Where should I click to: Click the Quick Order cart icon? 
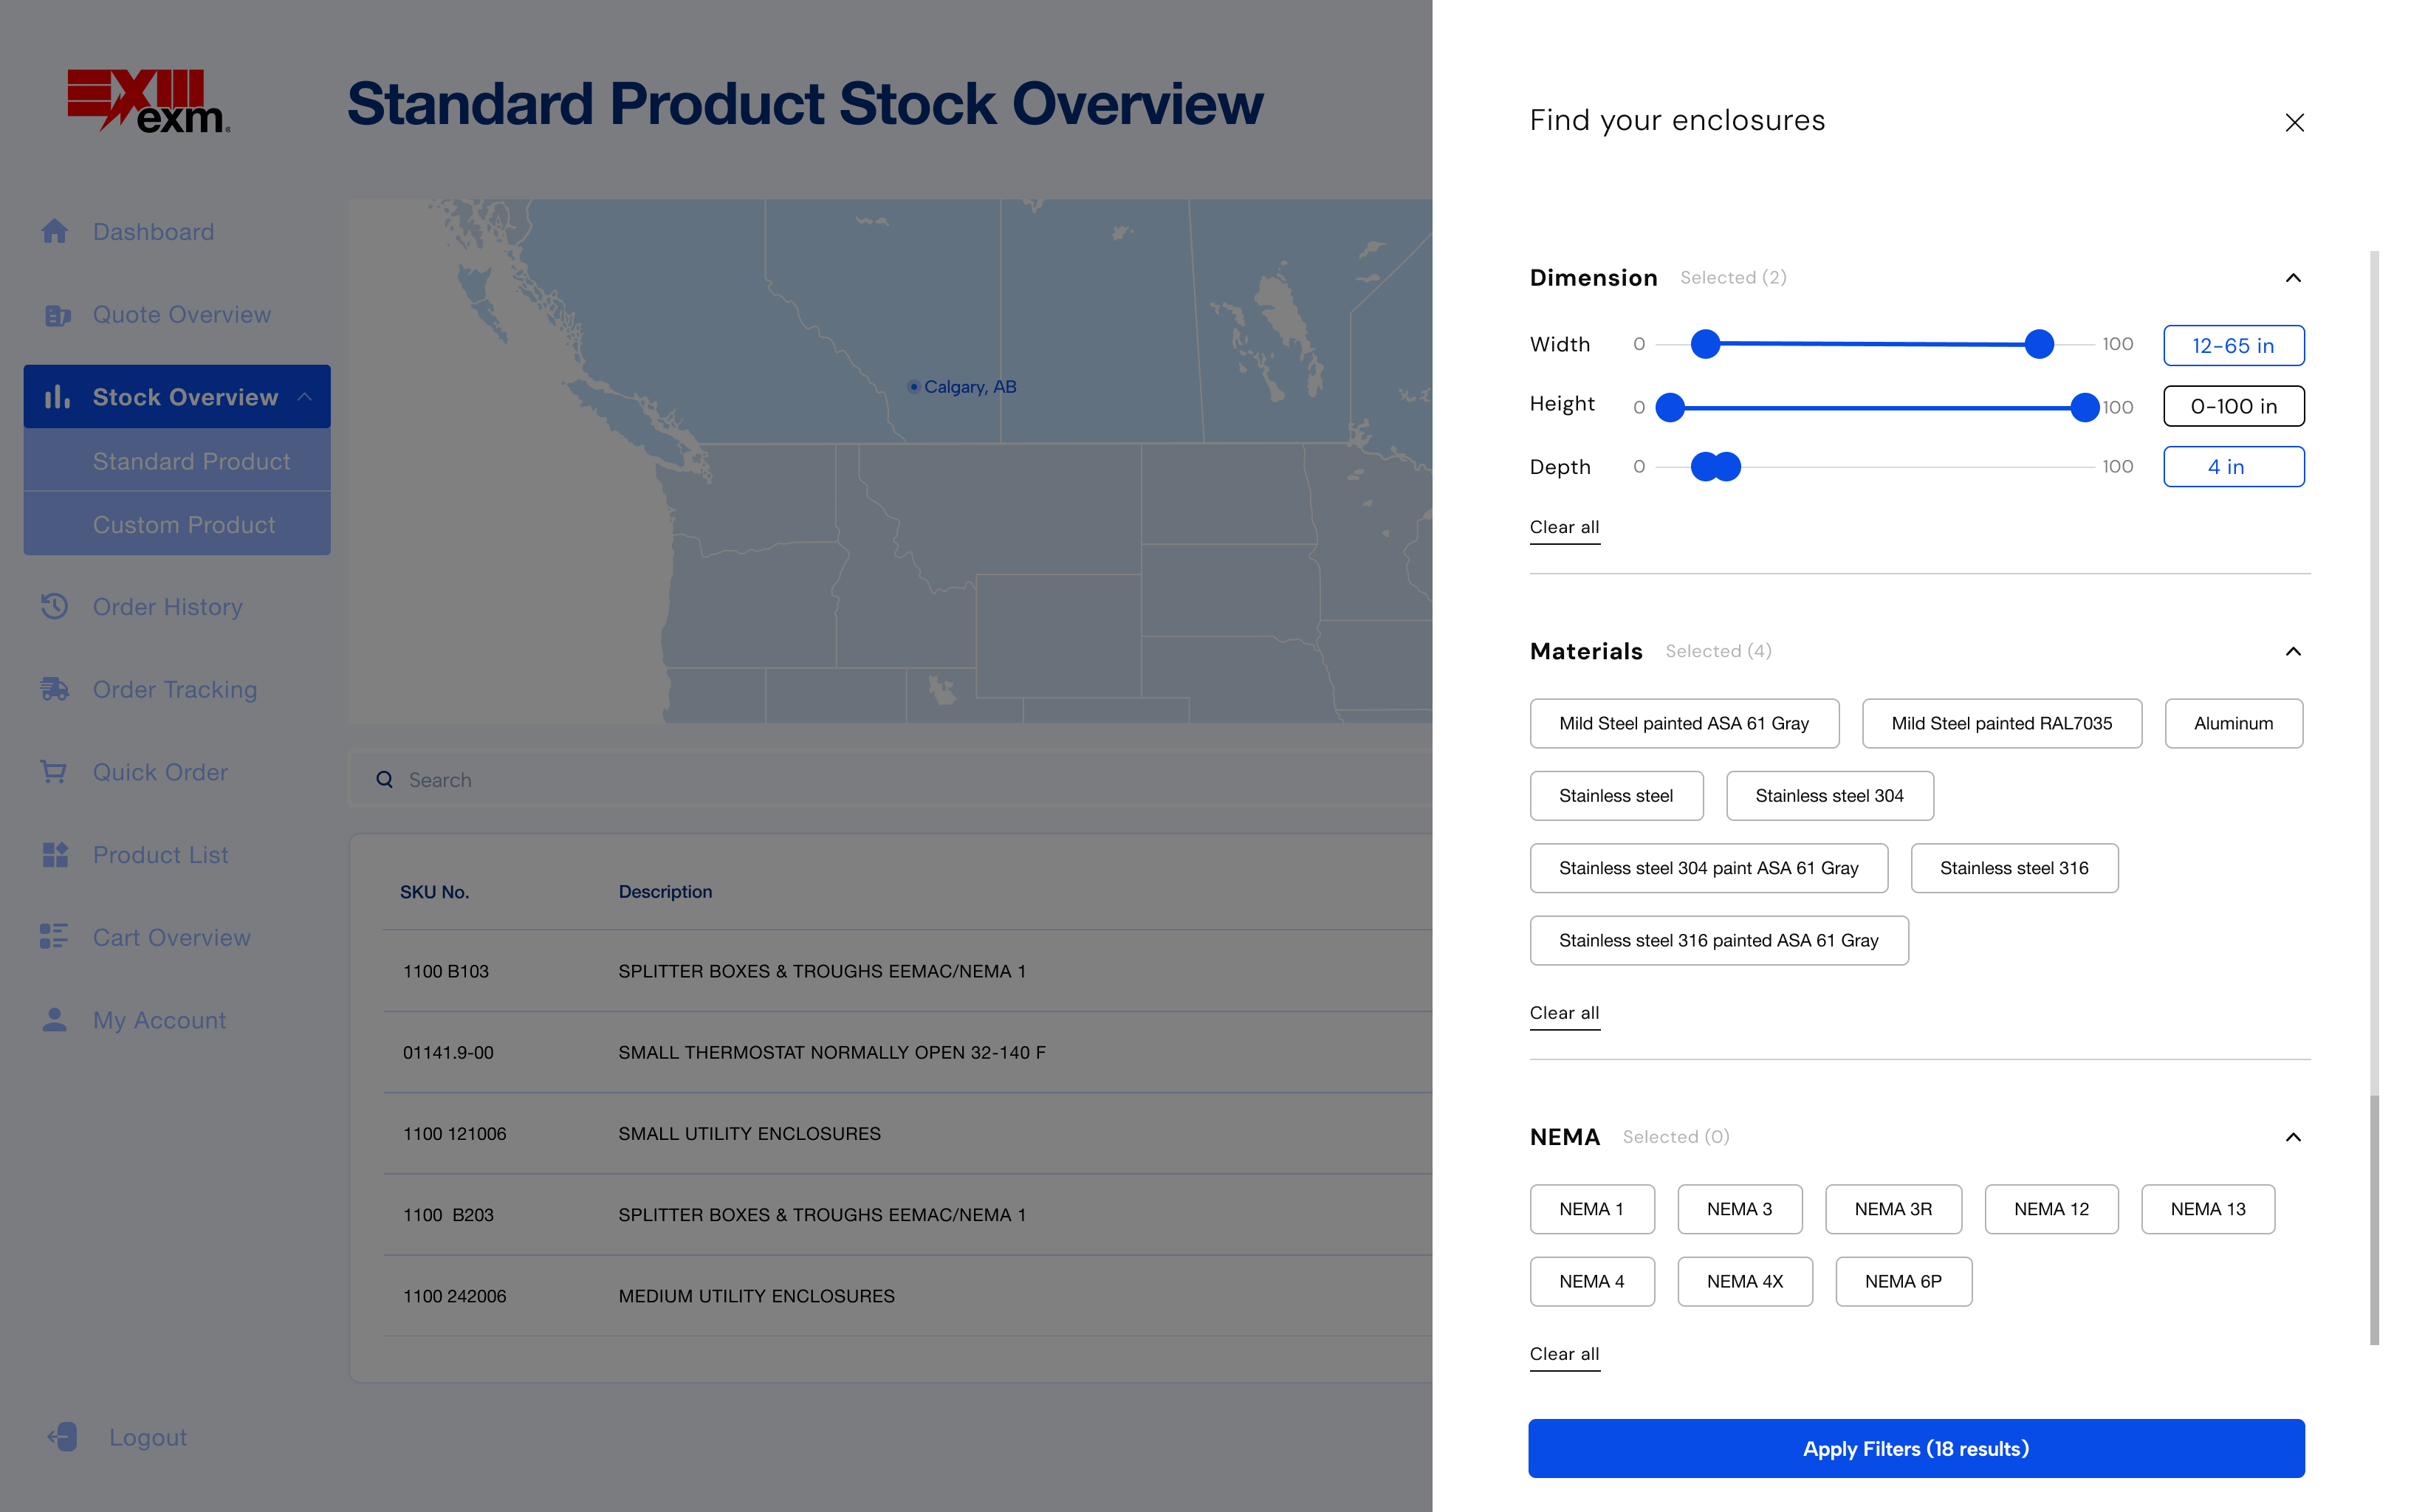[54, 772]
